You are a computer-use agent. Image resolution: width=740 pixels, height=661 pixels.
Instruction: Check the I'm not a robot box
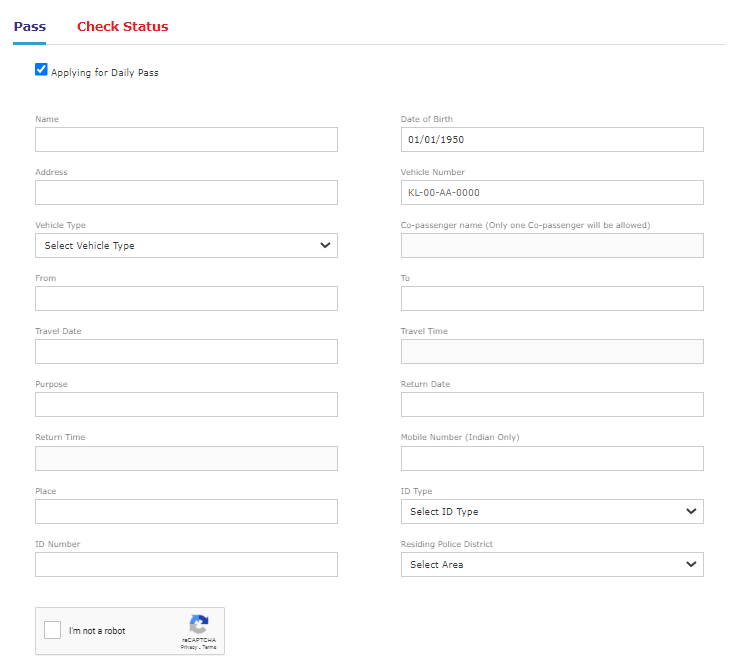(x=52, y=631)
